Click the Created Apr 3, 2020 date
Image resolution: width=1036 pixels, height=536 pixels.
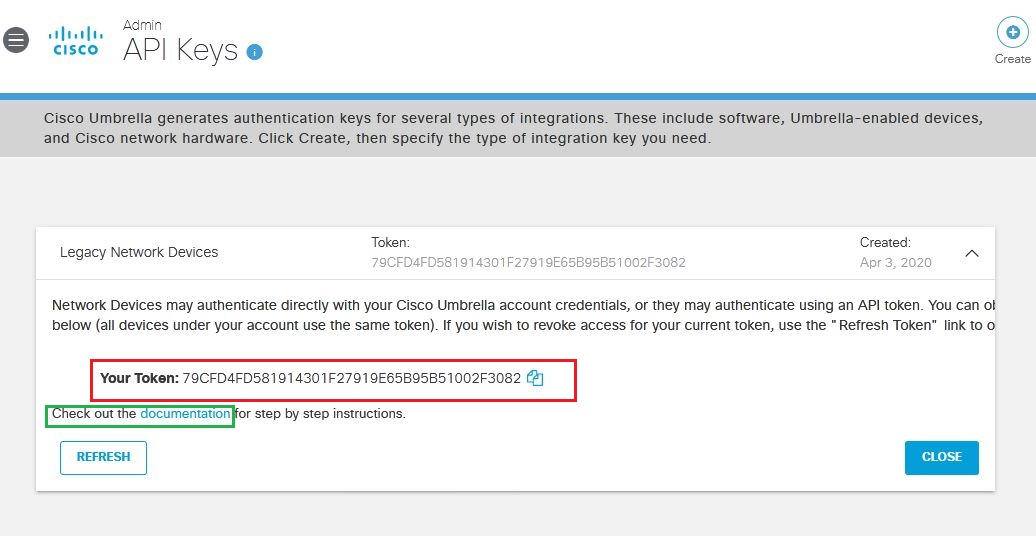[895, 263]
